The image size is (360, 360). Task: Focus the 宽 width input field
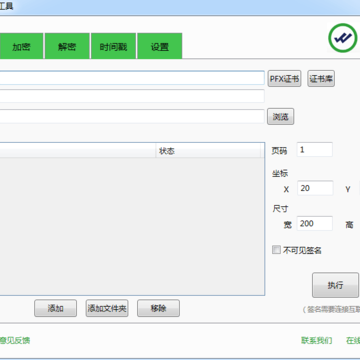coord(315,223)
